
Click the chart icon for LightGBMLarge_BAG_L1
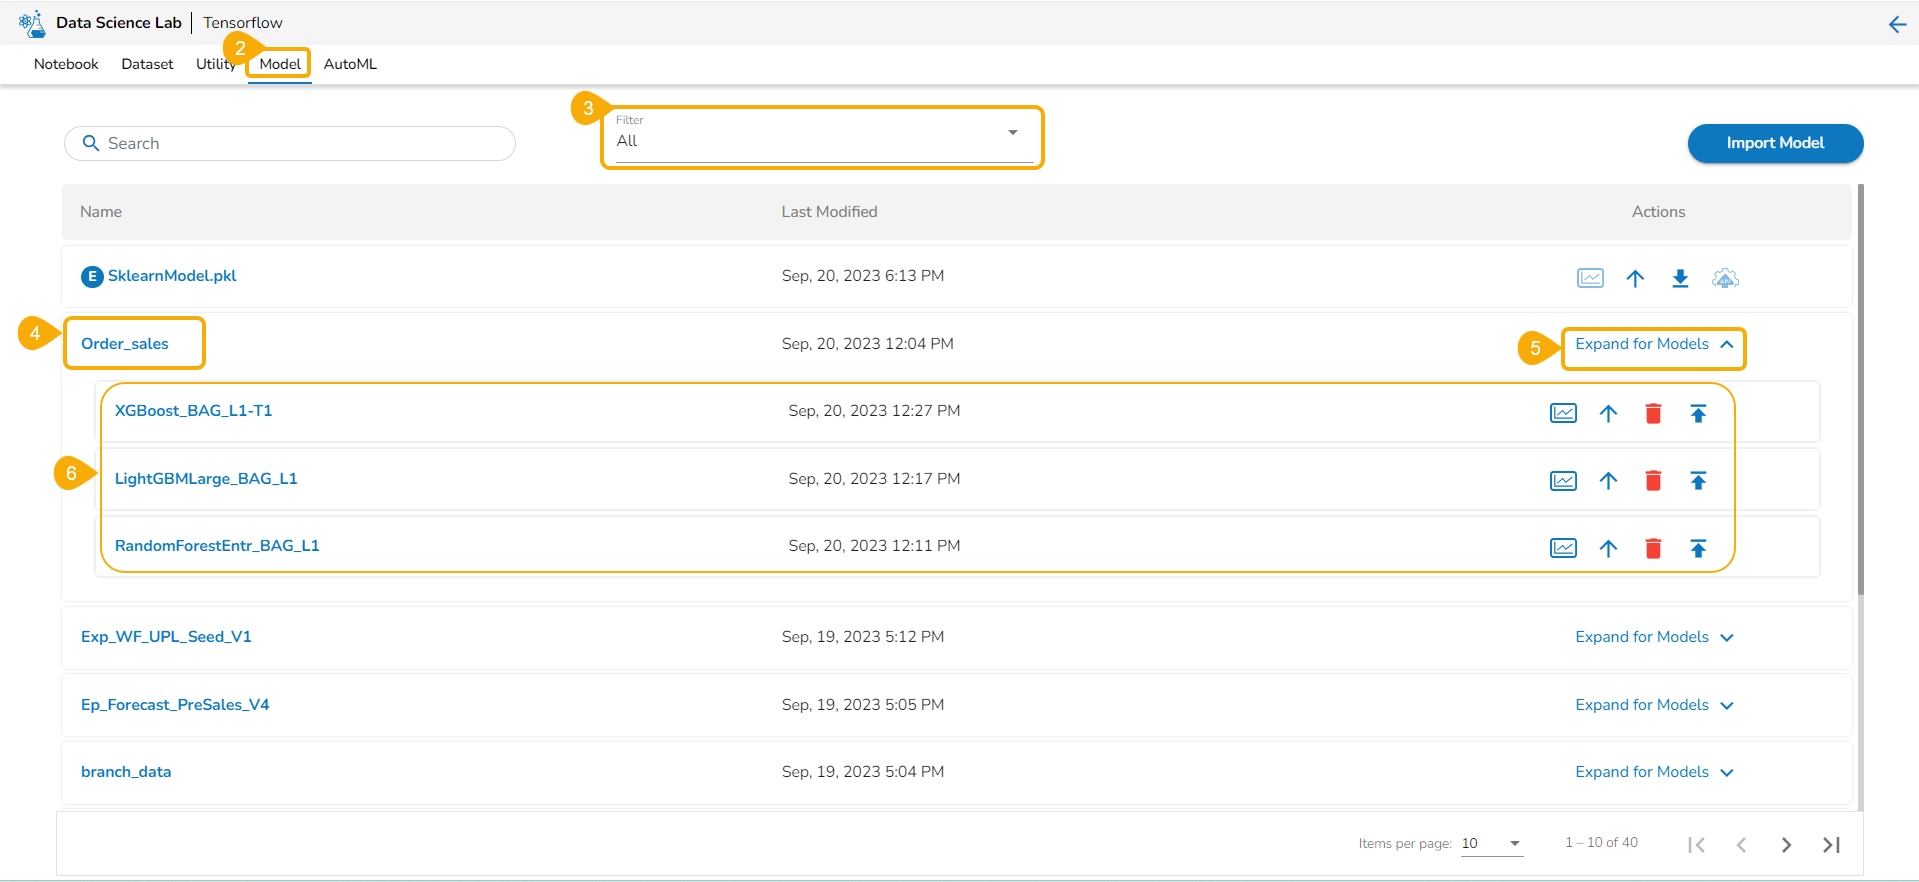point(1563,481)
